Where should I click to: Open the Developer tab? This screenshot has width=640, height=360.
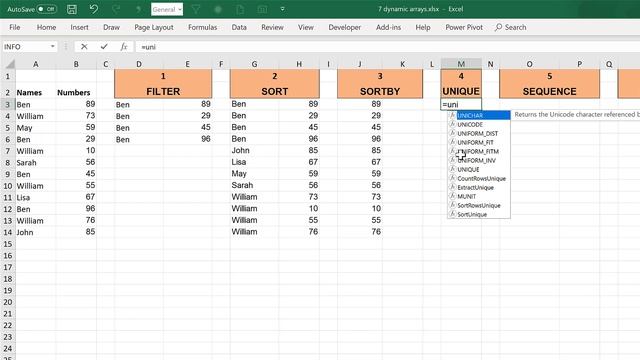point(344,27)
